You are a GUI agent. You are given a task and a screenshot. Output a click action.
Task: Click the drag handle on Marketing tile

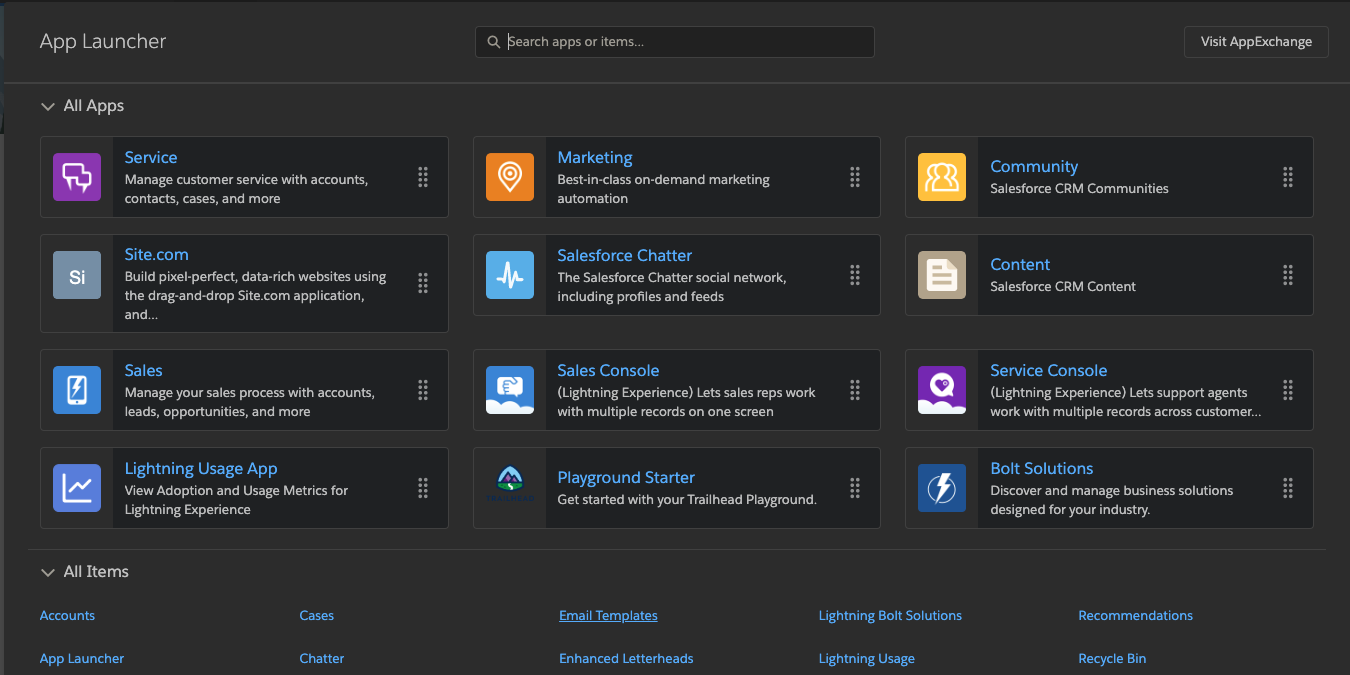click(x=855, y=177)
